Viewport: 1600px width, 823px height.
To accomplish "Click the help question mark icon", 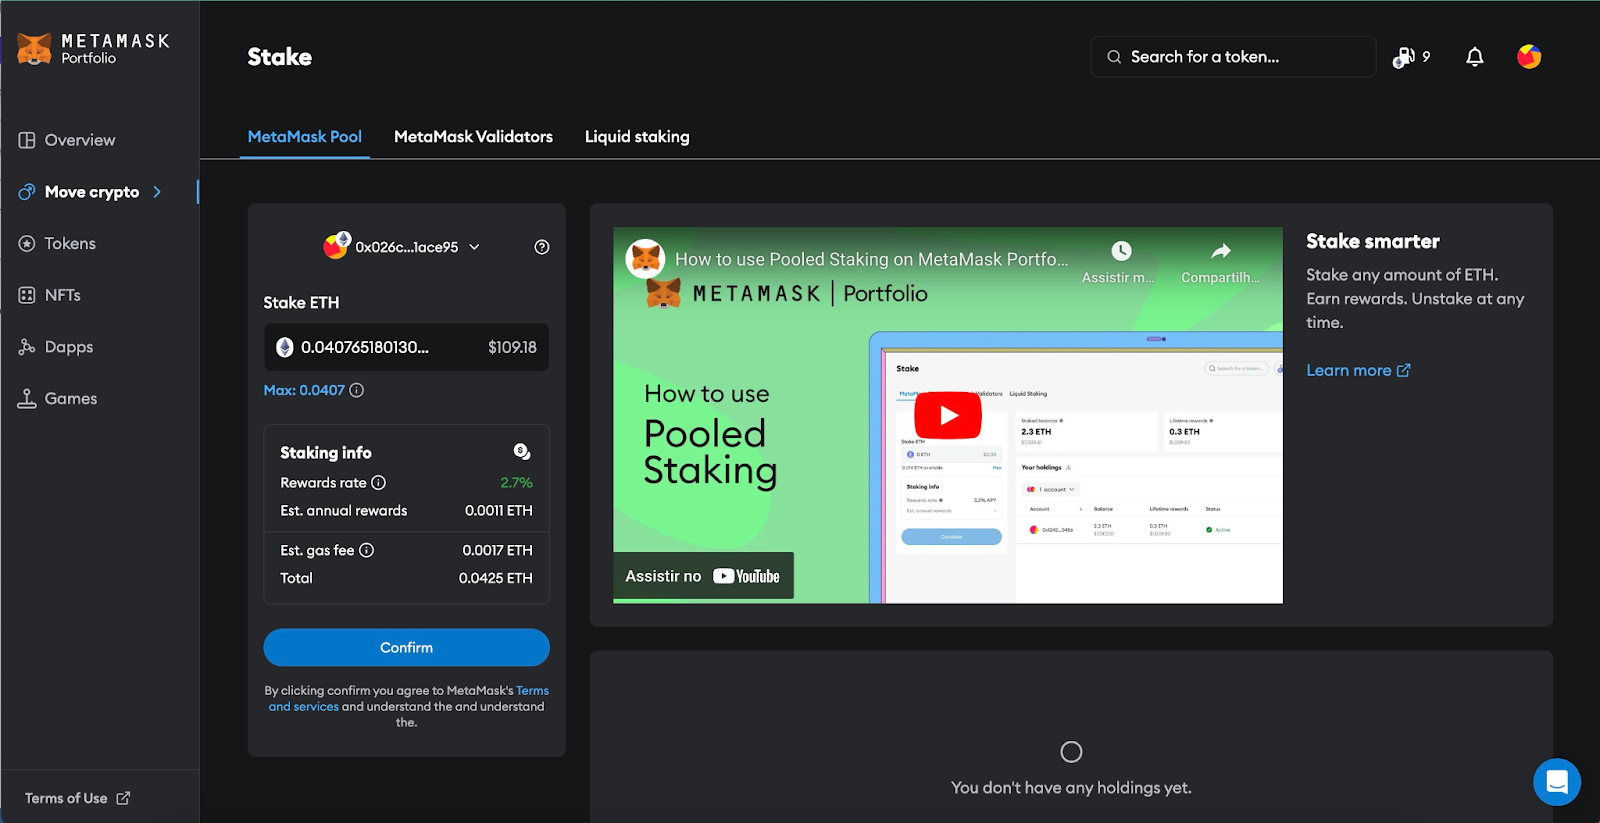I will (542, 247).
